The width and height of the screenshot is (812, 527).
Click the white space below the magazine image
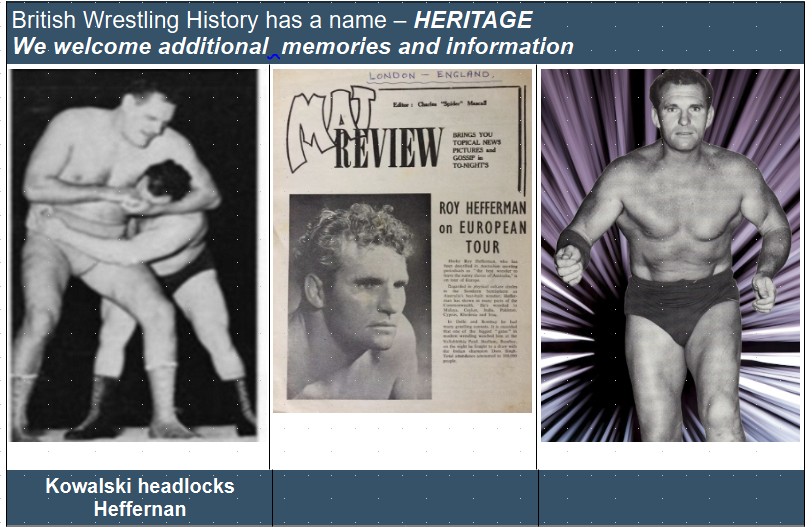click(403, 441)
